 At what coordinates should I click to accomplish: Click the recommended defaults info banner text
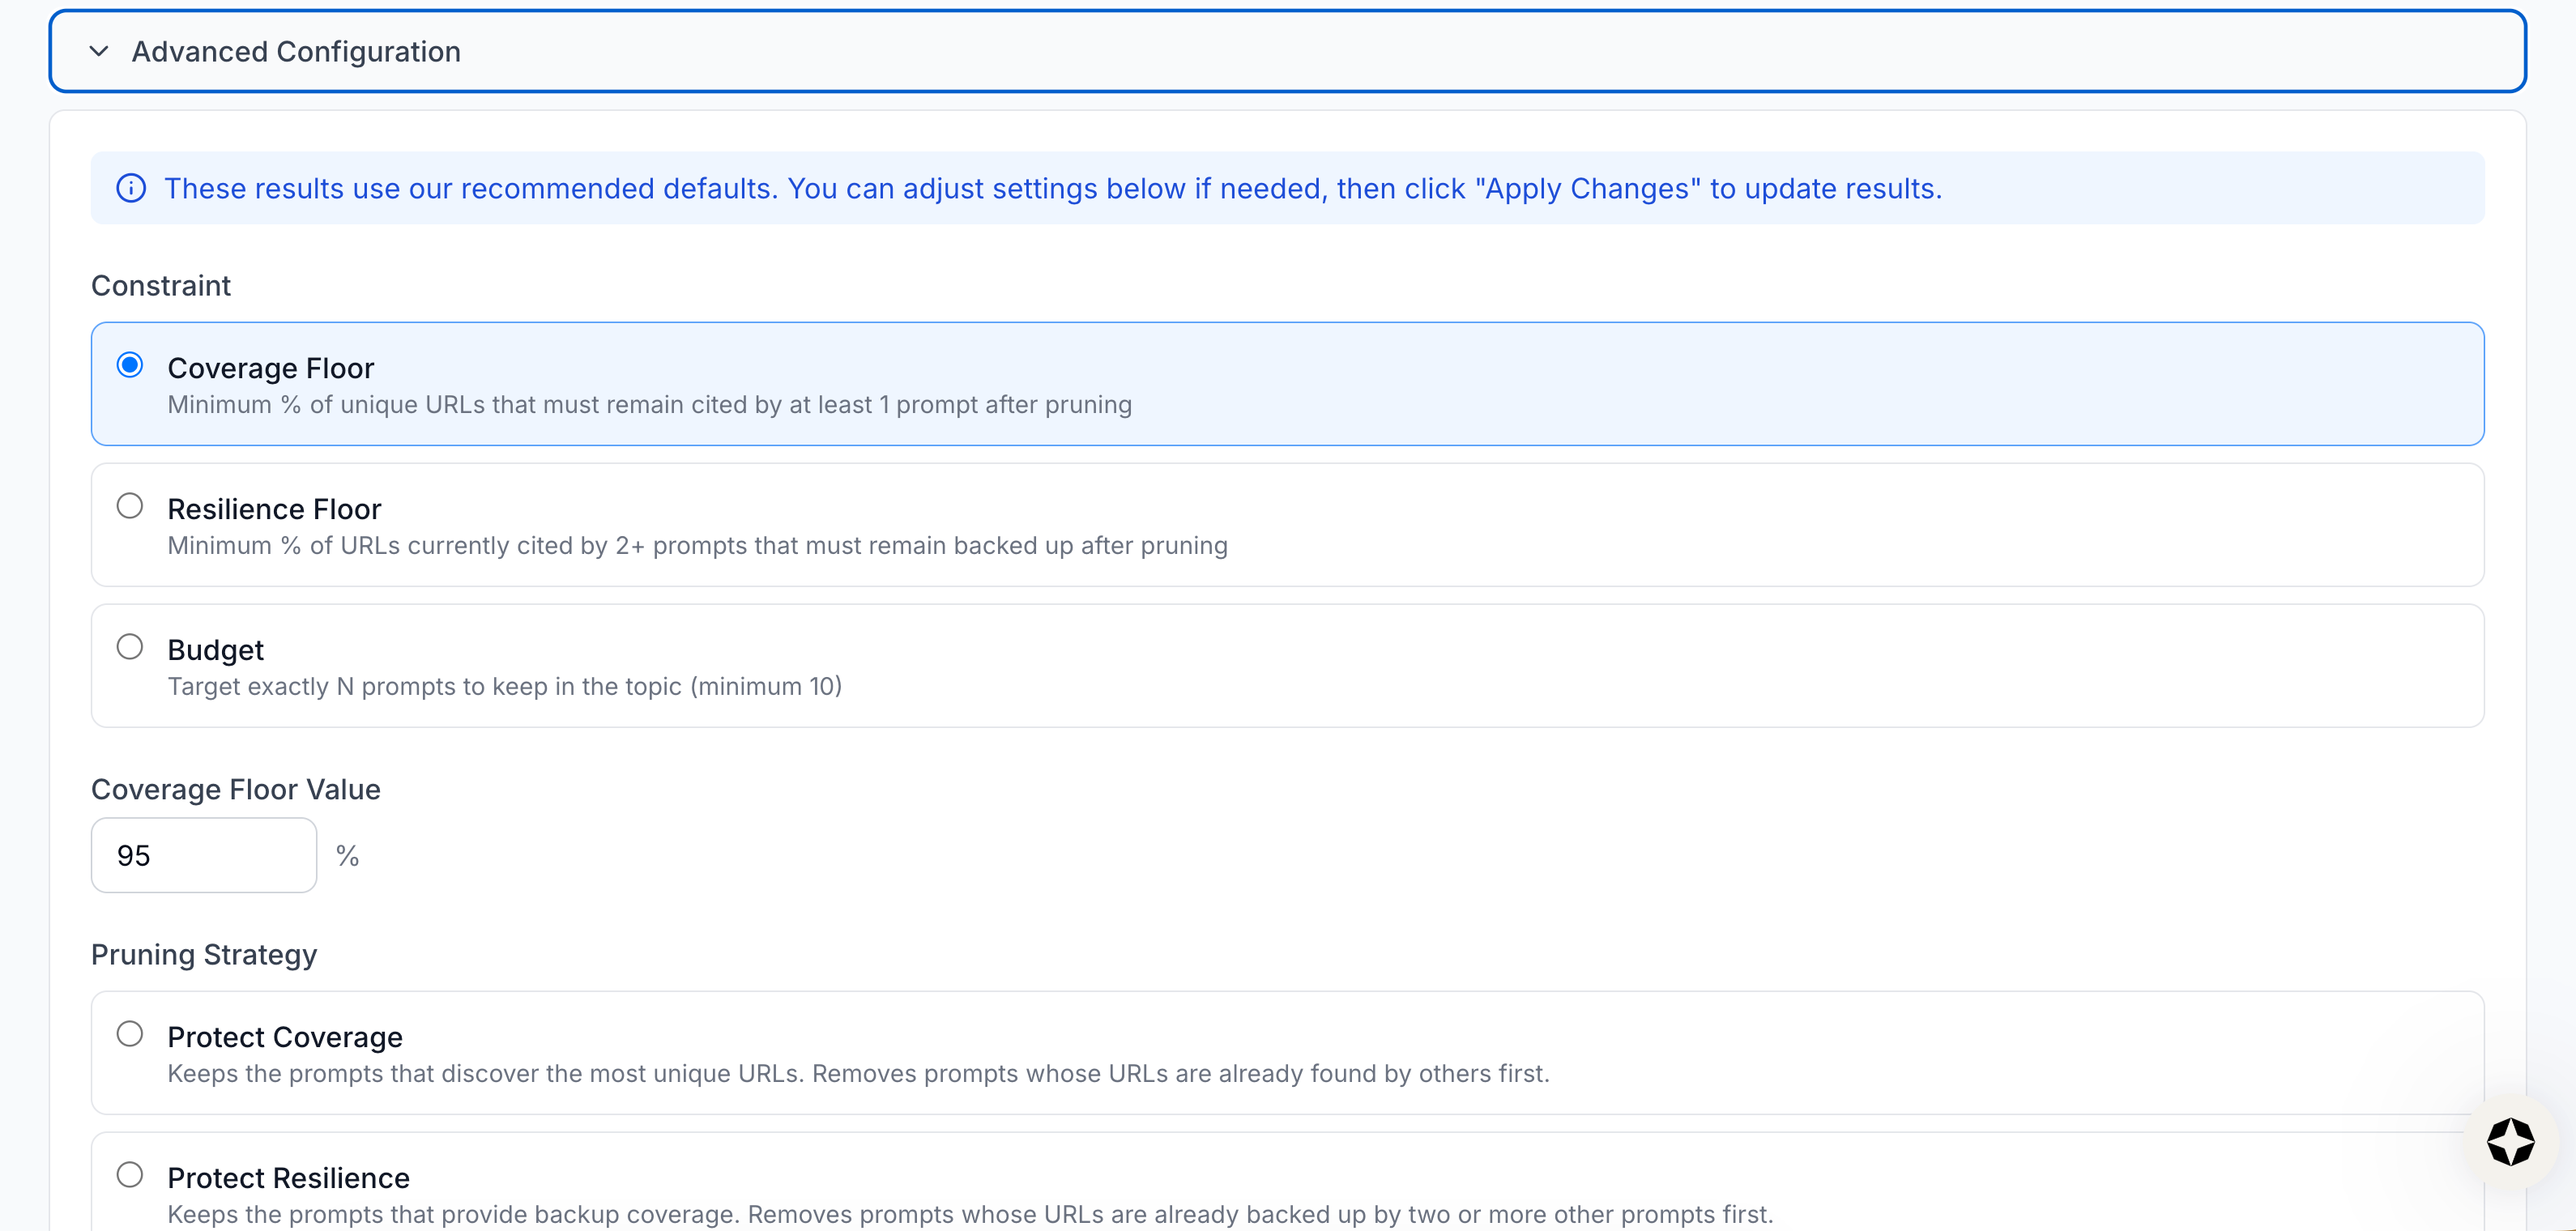click(1052, 188)
